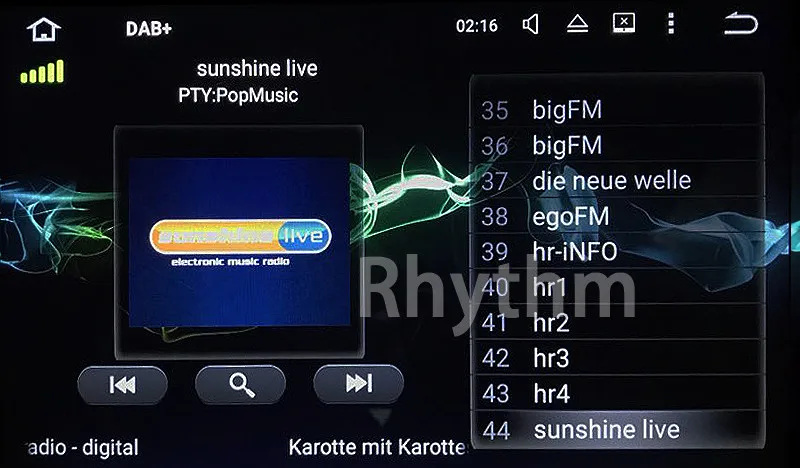Tap the 02:16 clock display
The width and height of the screenshot is (800, 468).
(x=477, y=26)
